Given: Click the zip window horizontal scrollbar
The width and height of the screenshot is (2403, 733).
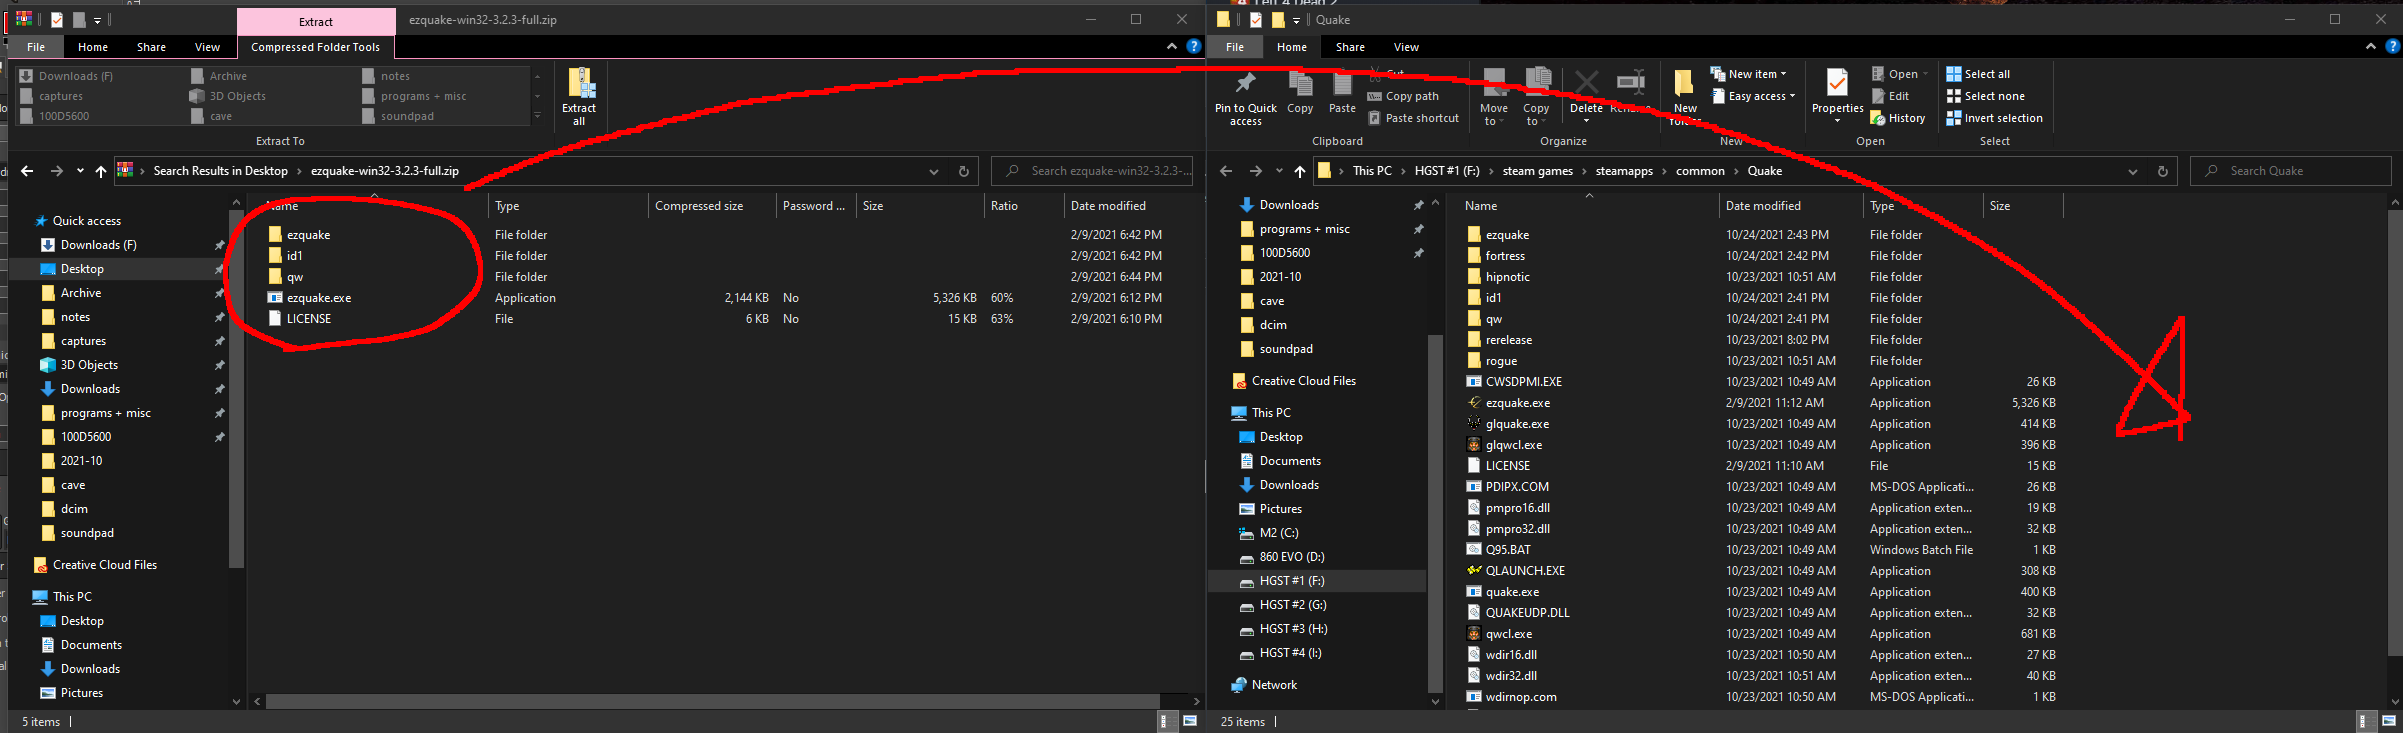Looking at the screenshot, I should pyautogui.click(x=713, y=701).
